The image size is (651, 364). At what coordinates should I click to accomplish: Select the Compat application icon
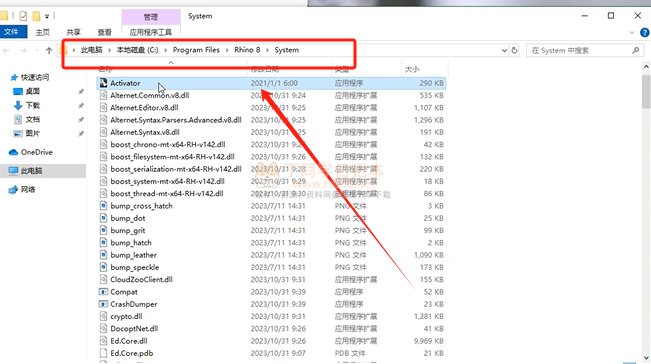(103, 292)
